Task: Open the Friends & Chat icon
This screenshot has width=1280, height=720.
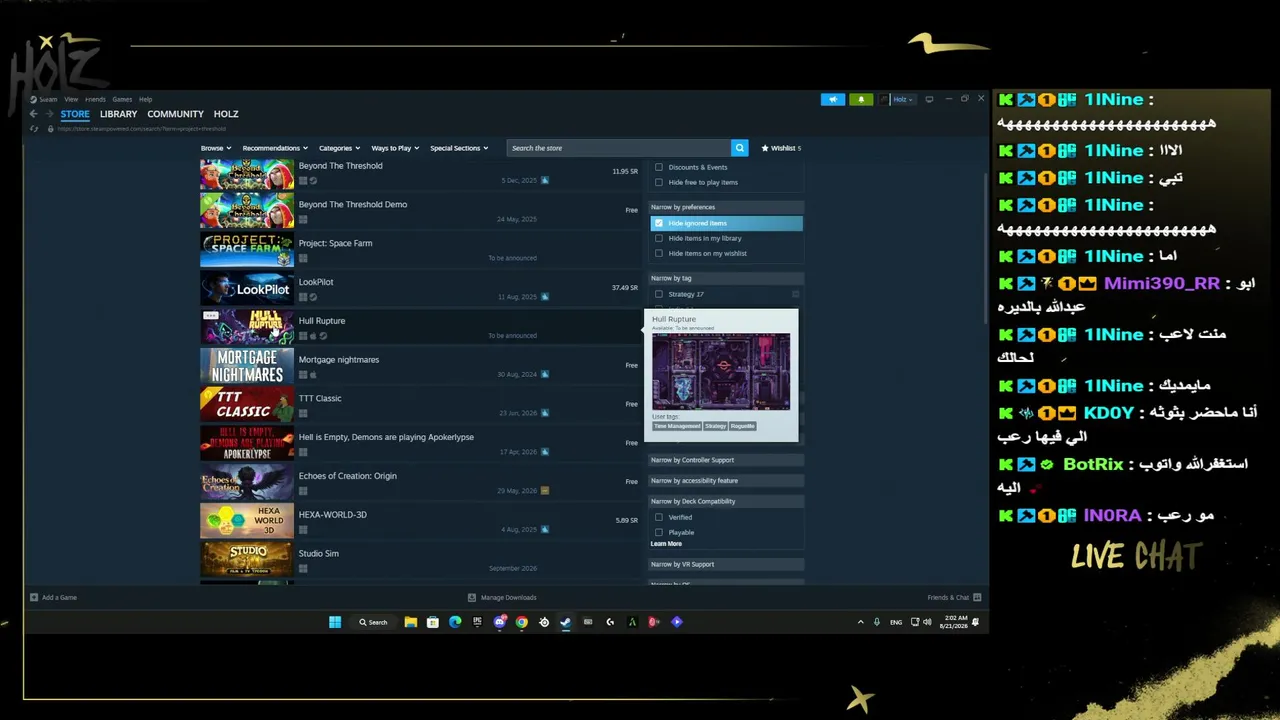Action: (977, 597)
